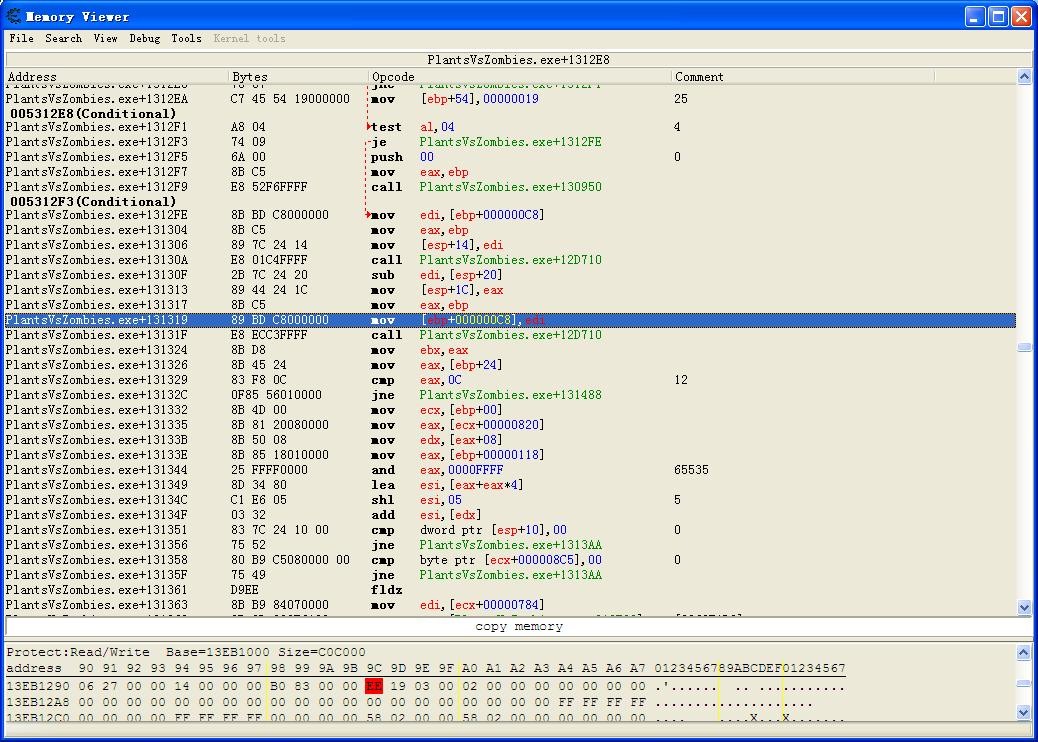Click the copy memory status bar
The image size is (1038, 742).
(519, 626)
